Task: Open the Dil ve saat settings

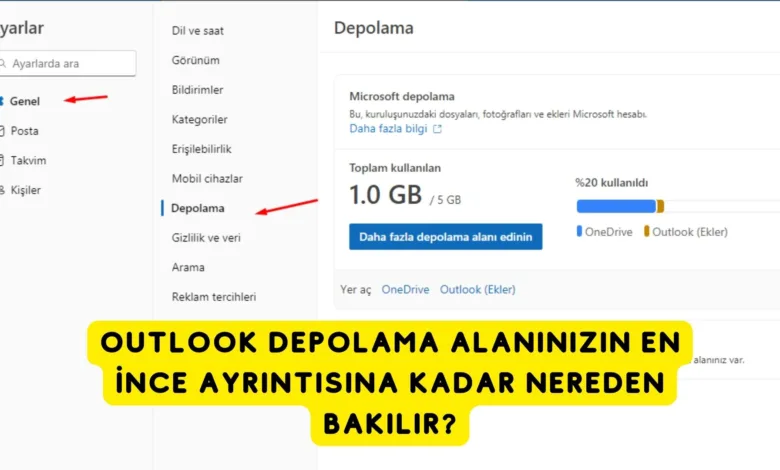Action: click(x=197, y=31)
